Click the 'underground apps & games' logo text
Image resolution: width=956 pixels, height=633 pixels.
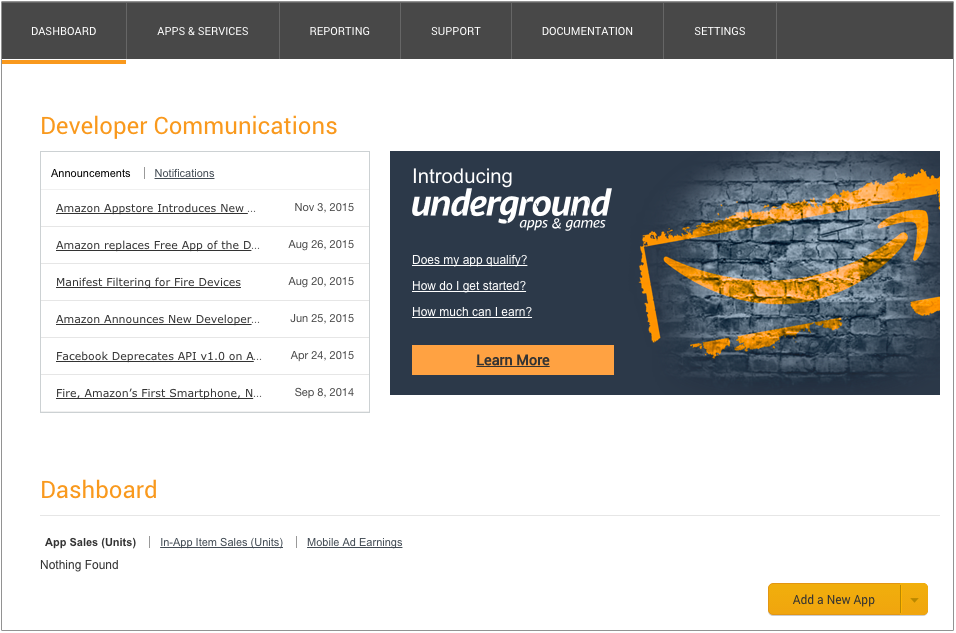511,209
